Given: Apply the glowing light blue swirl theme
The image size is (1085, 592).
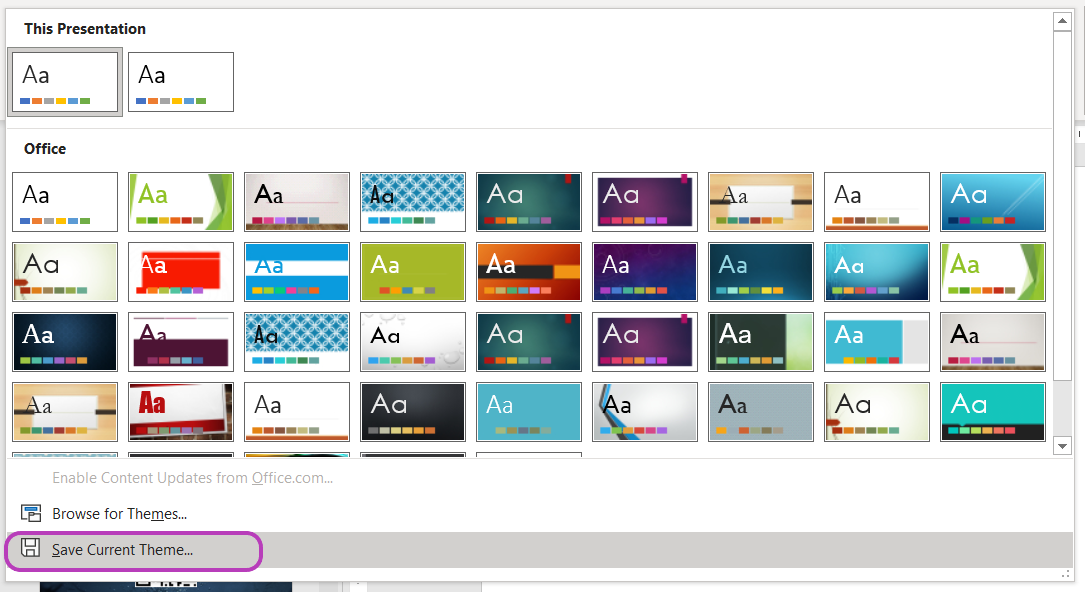Looking at the screenshot, I should pyautogui.click(x=877, y=272).
